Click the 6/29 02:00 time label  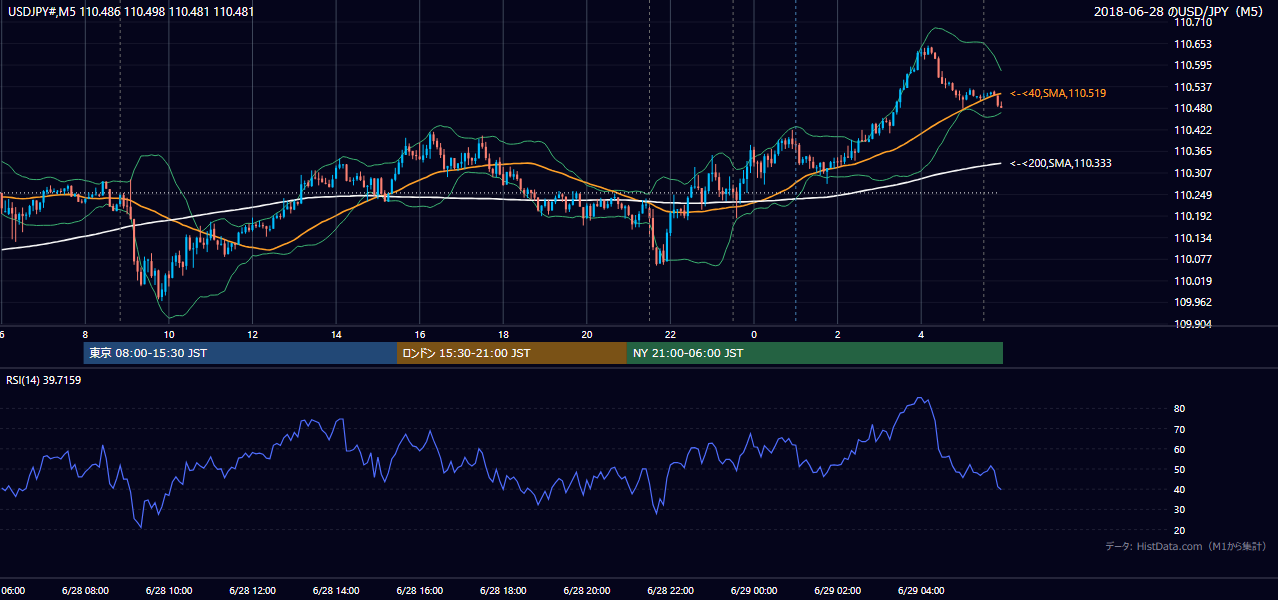coord(837,591)
